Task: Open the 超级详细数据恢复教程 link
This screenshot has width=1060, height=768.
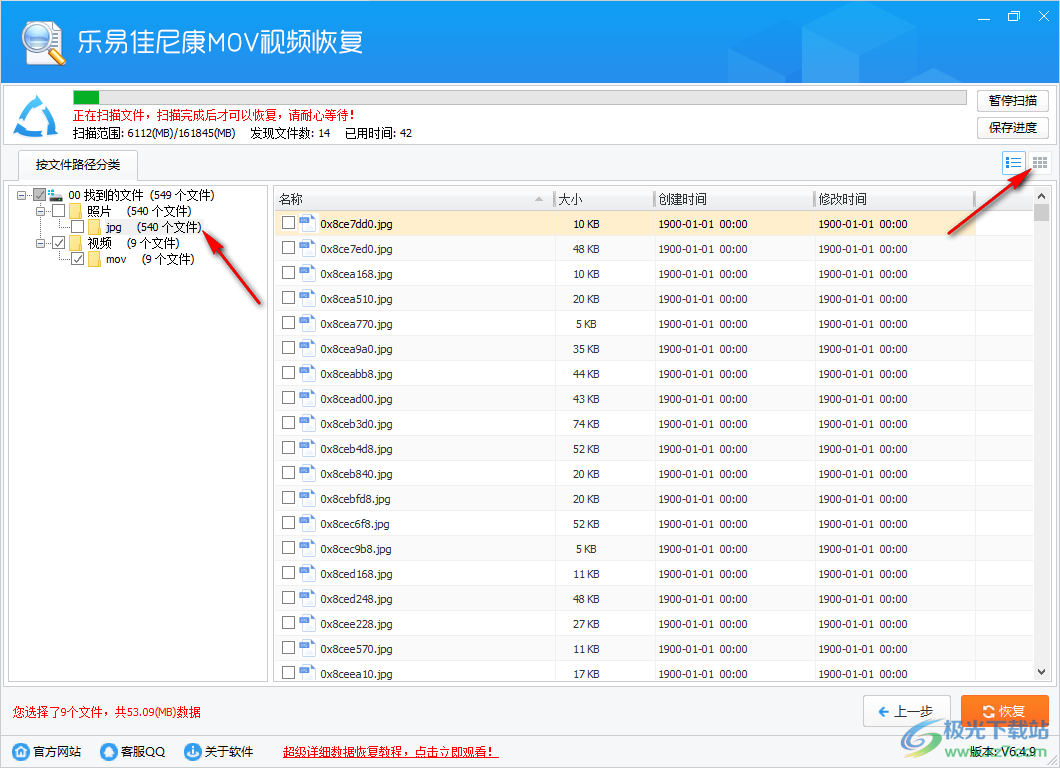Action: click(x=391, y=752)
